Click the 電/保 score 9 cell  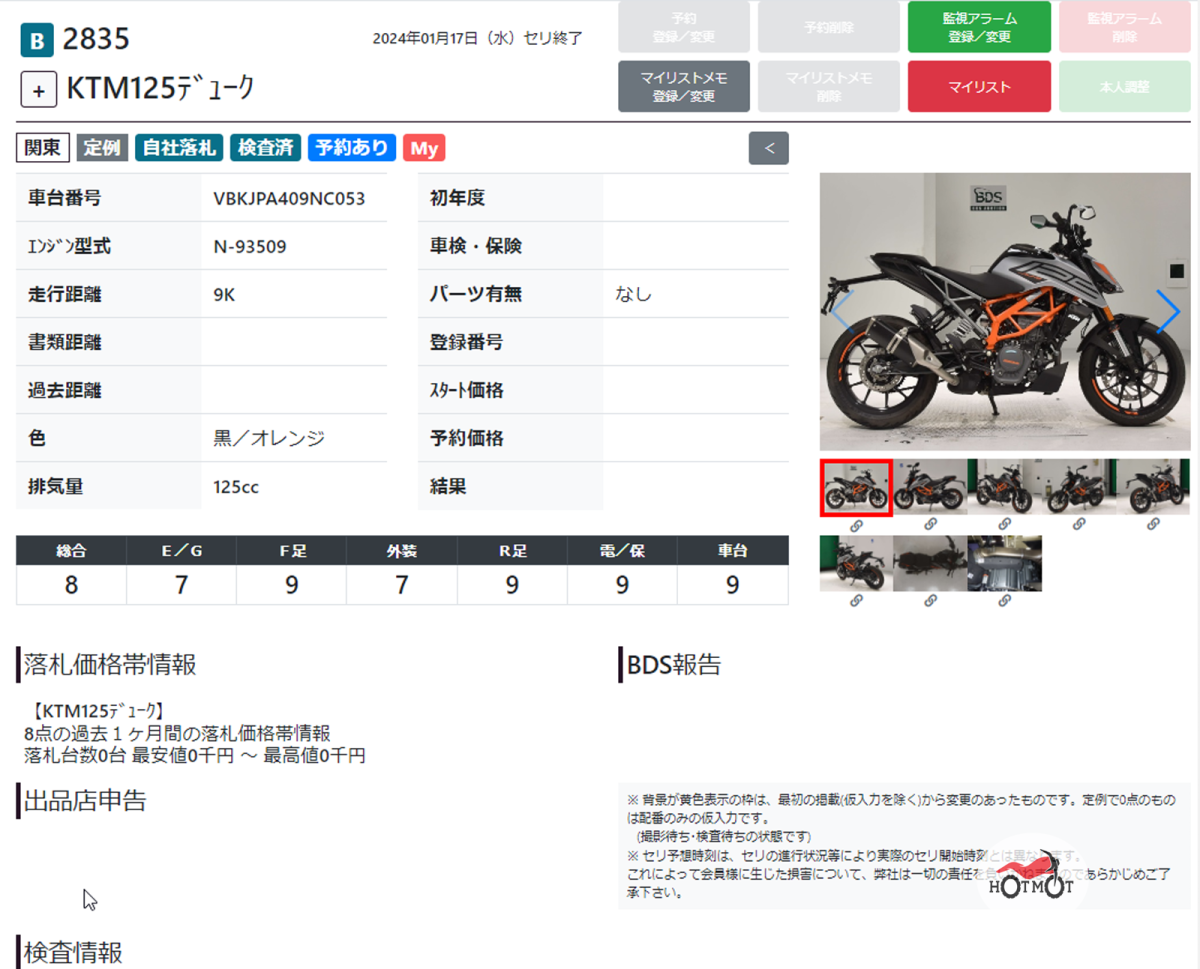tap(622, 585)
